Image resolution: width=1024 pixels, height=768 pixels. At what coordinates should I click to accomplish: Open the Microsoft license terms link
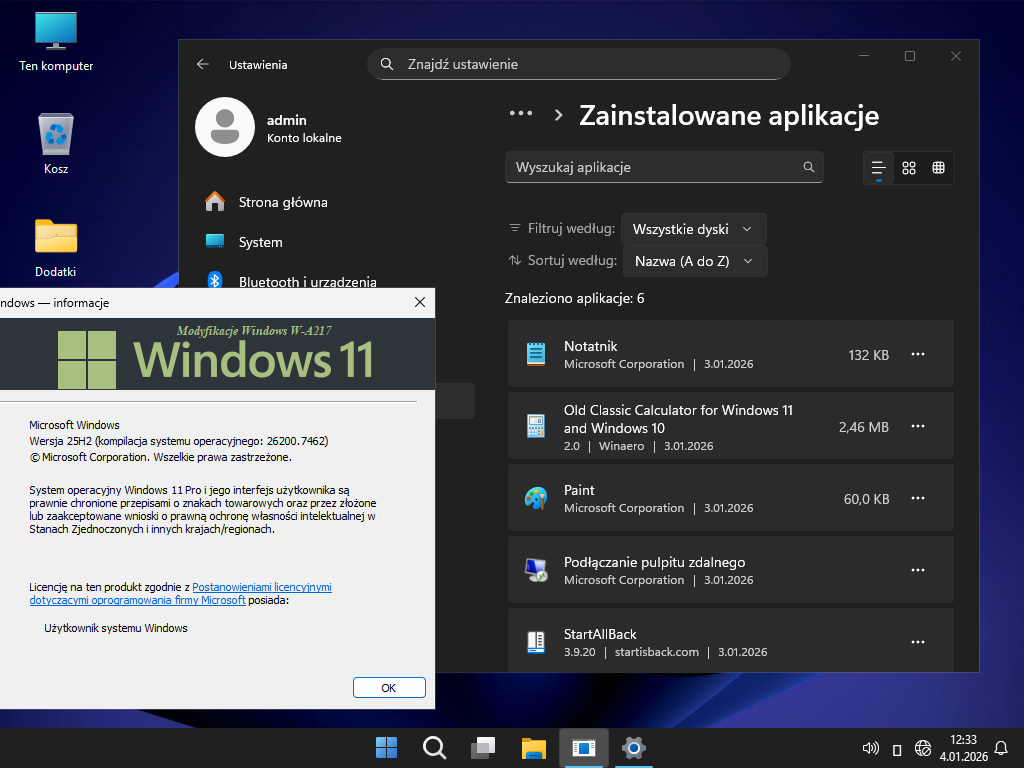261,587
